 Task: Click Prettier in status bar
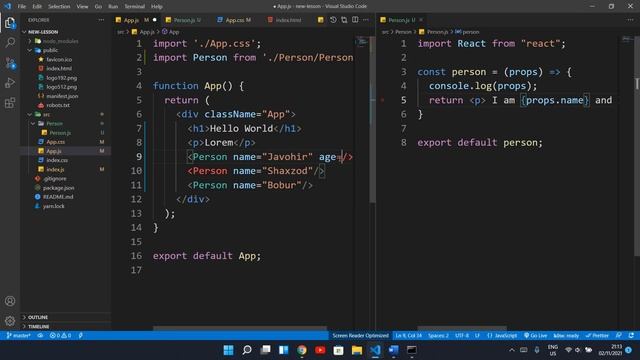pyautogui.click(x=597, y=336)
